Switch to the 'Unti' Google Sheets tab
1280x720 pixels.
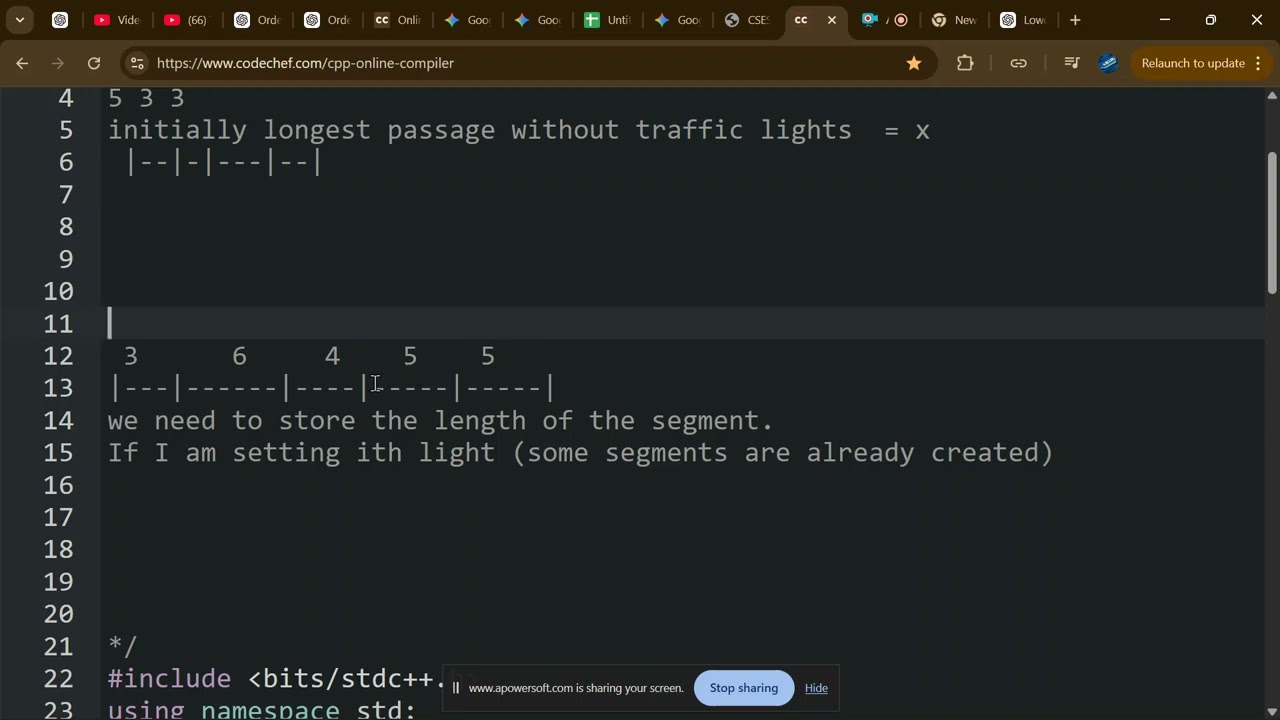[x=607, y=20]
